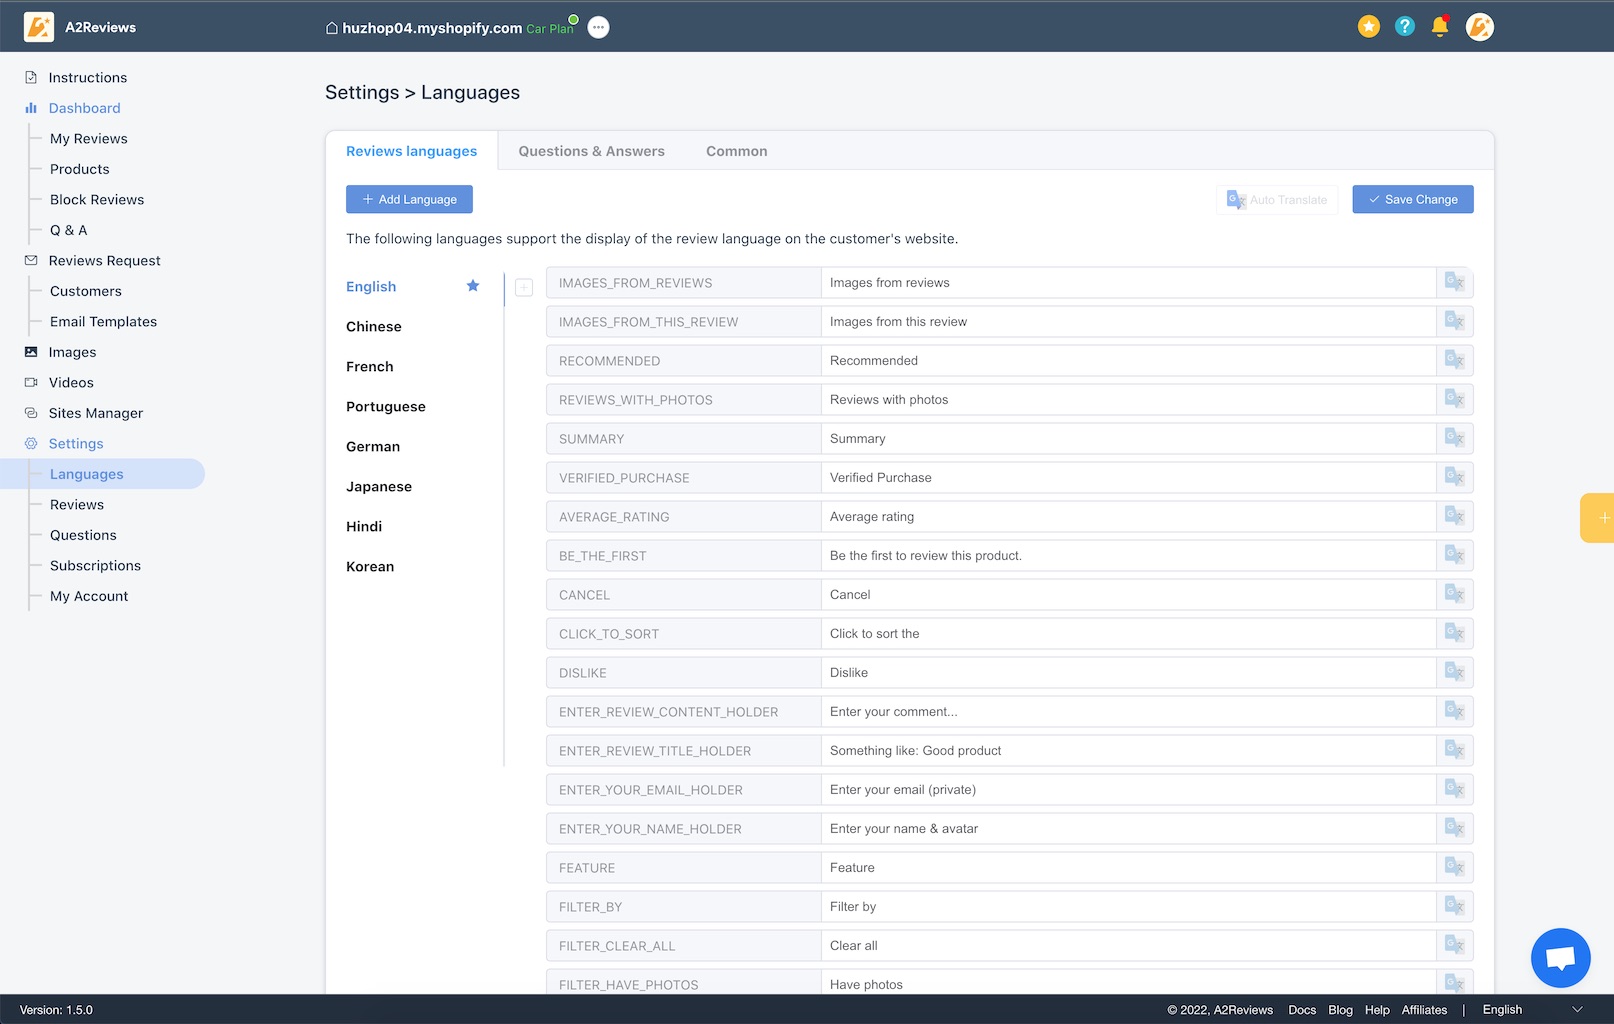Click the Add Language button
Screen dimensions: 1614x1024
pos(409,199)
